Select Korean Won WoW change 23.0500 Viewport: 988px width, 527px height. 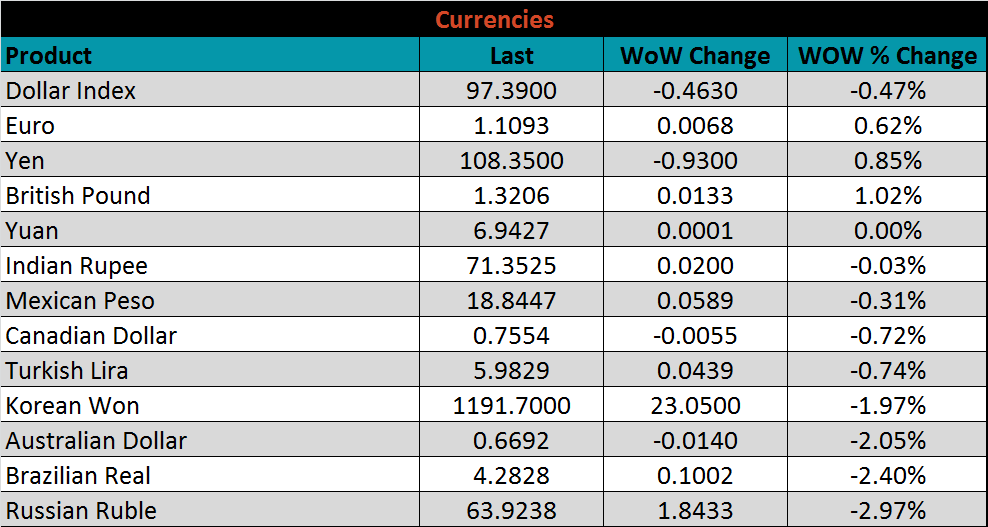click(695, 406)
